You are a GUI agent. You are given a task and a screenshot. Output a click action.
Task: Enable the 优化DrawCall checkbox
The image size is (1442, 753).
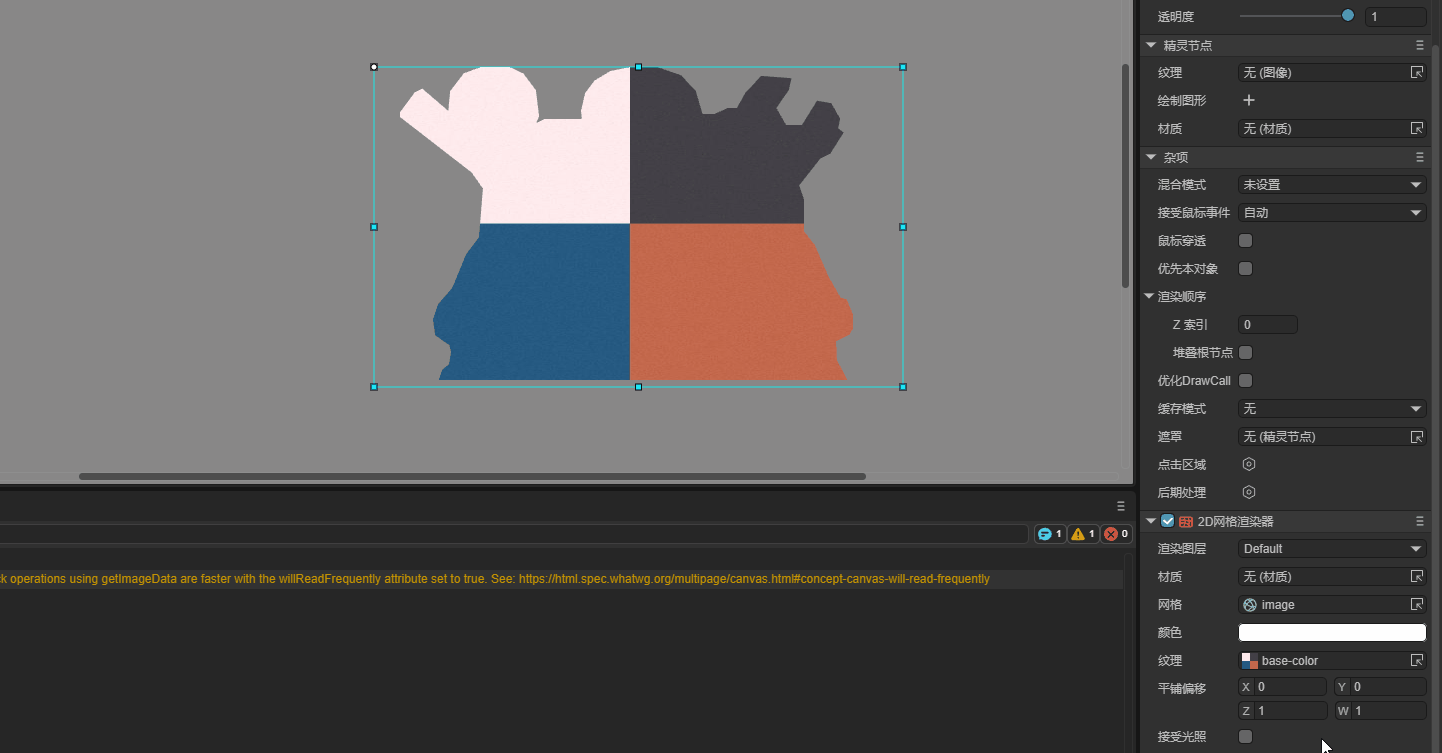[1245, 380]
